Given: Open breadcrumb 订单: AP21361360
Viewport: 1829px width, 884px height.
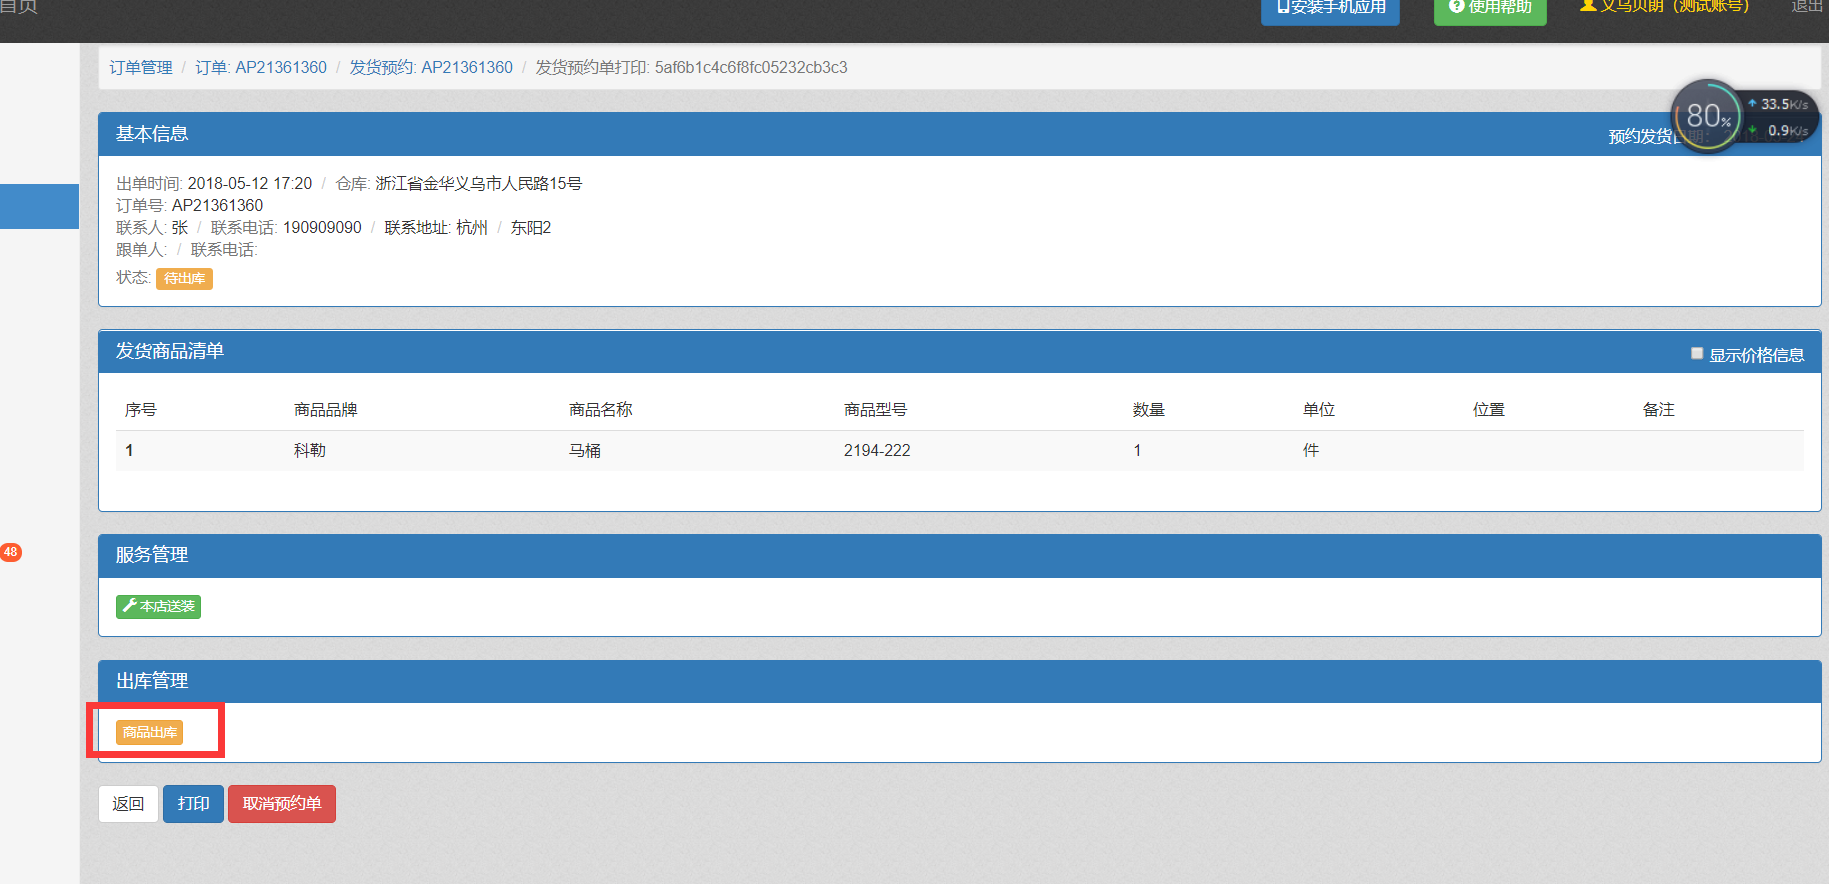Looking at the screenshot, I should (261, 68).
